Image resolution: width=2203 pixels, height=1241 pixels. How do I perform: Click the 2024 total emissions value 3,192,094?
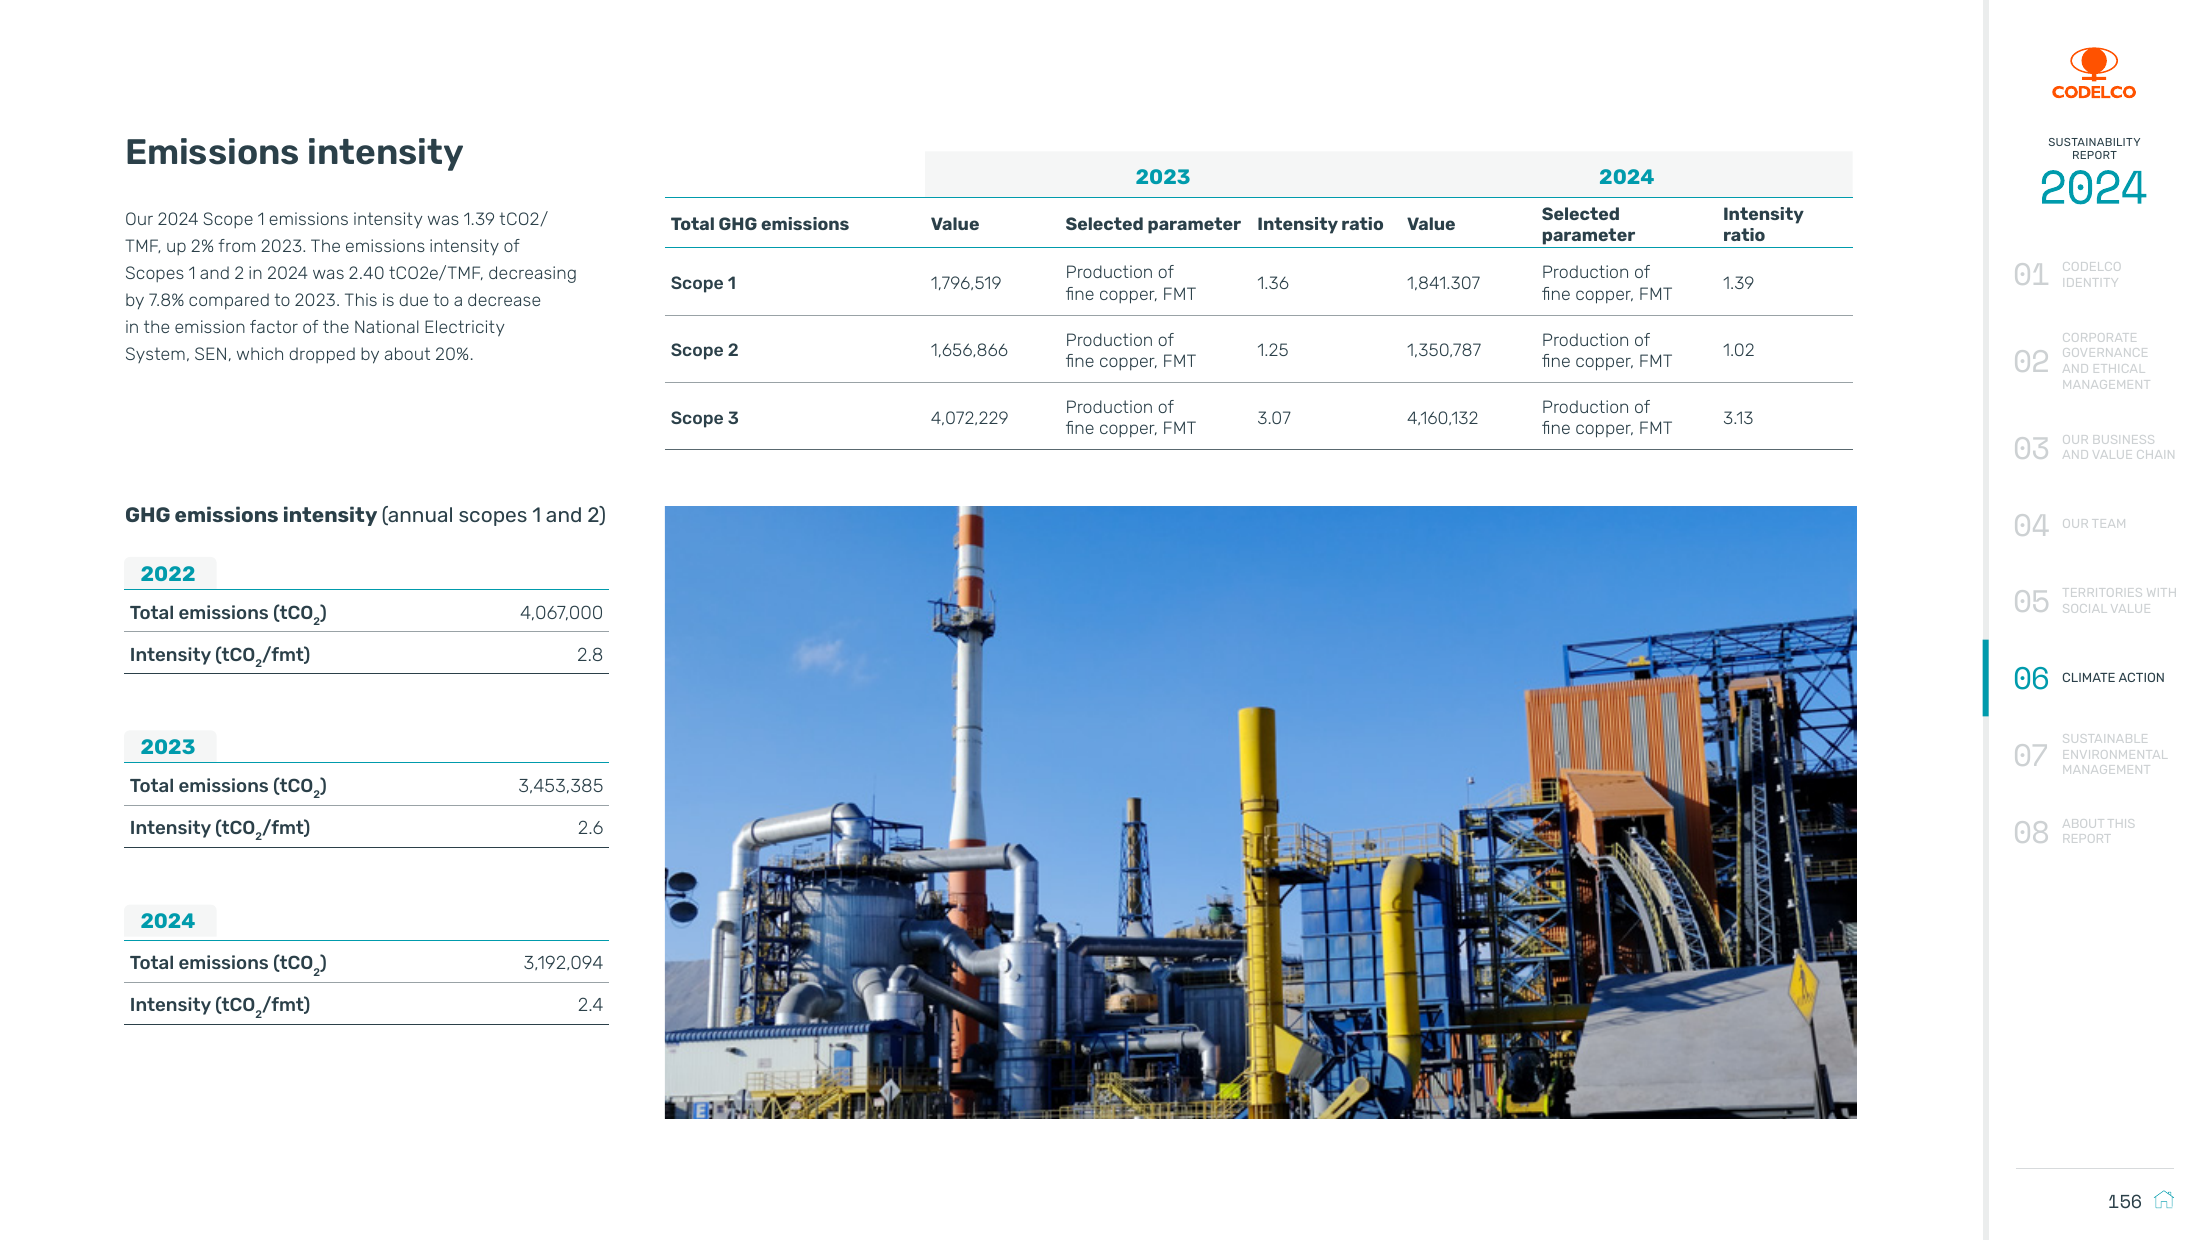(563, 963)
